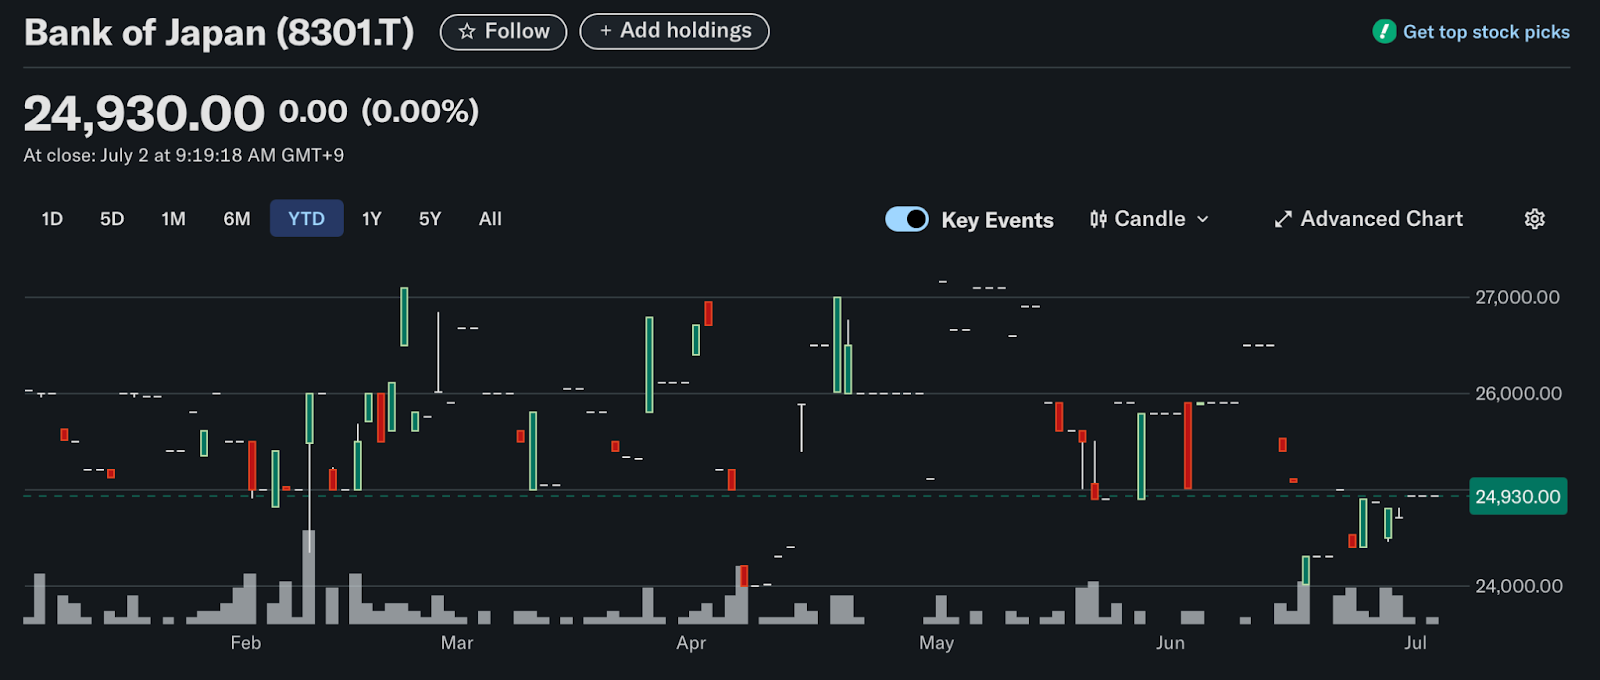Open chart settings gear icon
This screenshot has width=1600, height=680.
1534,219
